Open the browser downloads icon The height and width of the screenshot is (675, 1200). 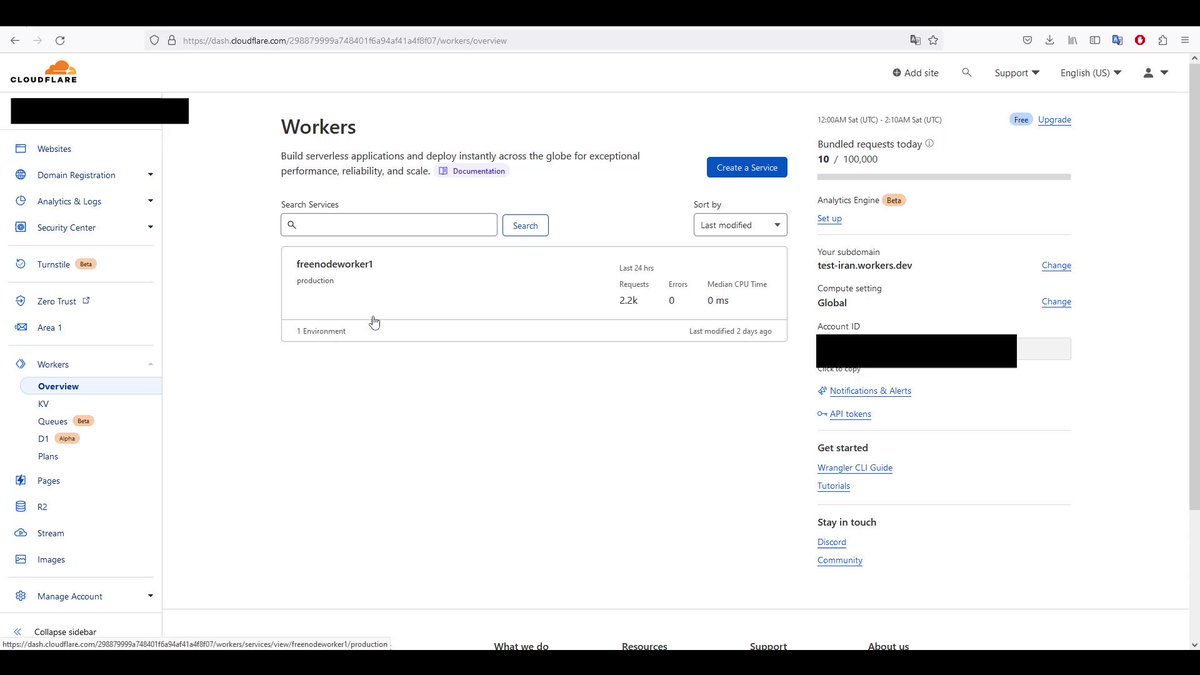pyautogui.click(x=1049, y=40)
